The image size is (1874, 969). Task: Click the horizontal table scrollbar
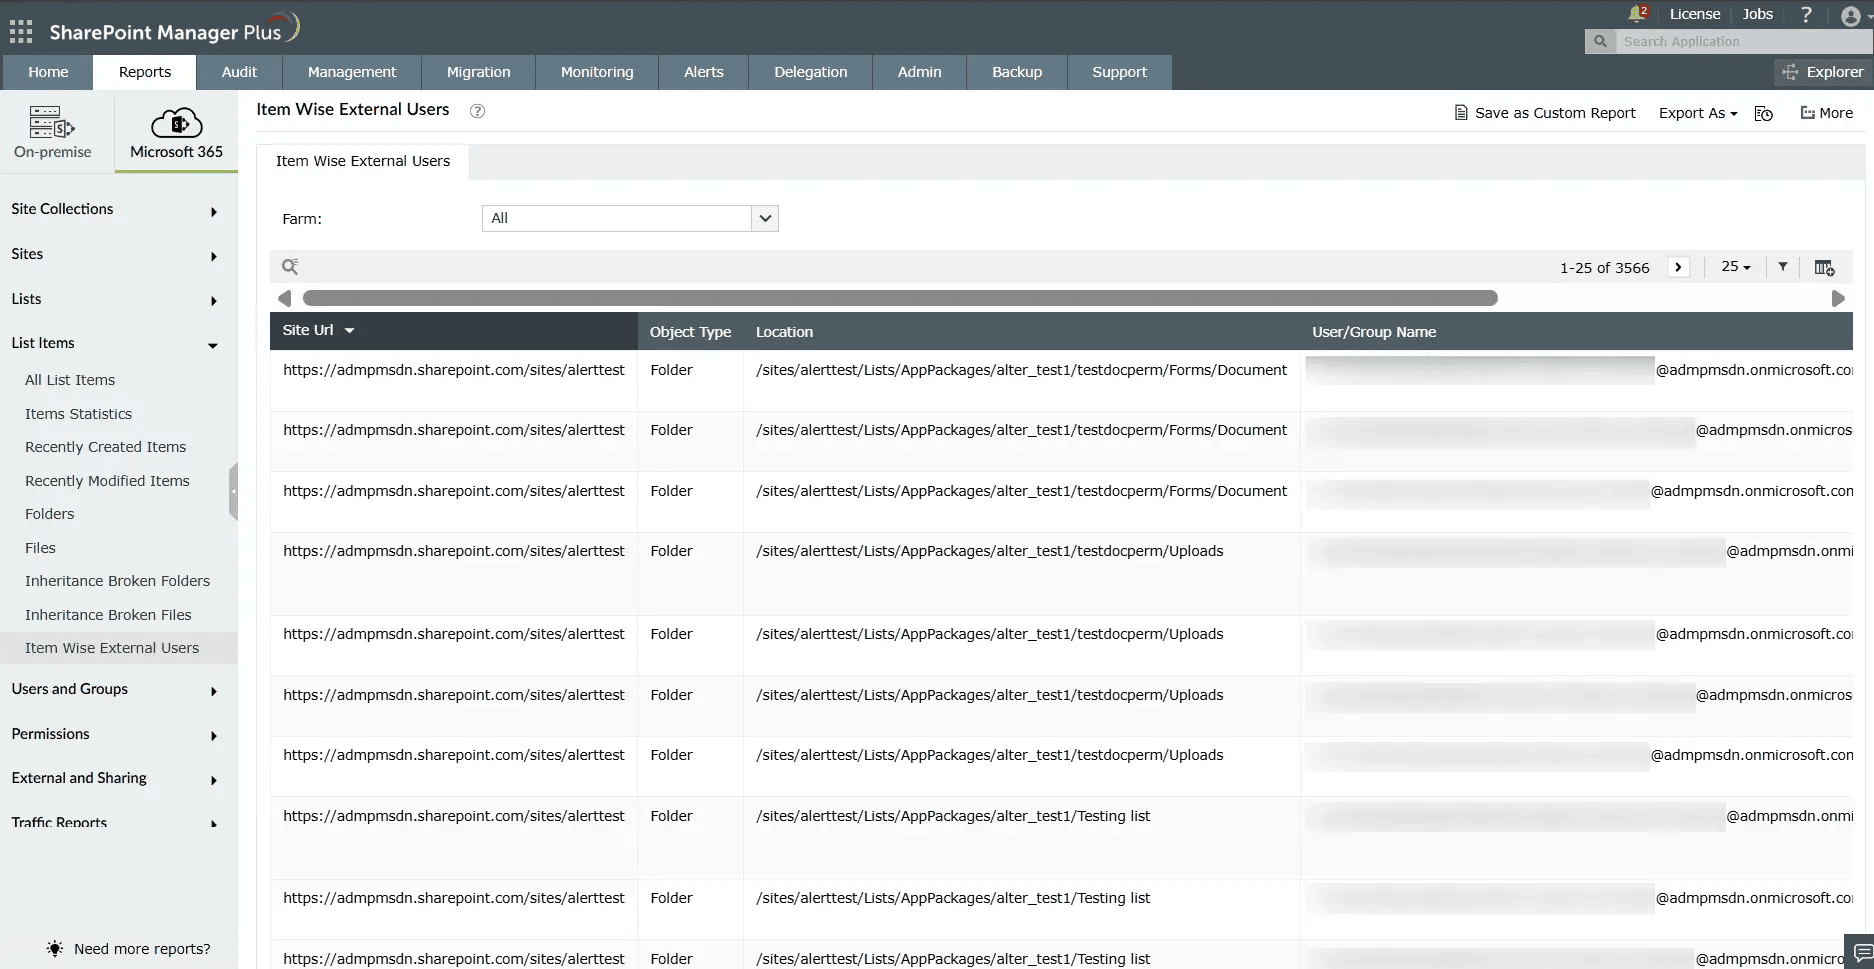[900, 298]
